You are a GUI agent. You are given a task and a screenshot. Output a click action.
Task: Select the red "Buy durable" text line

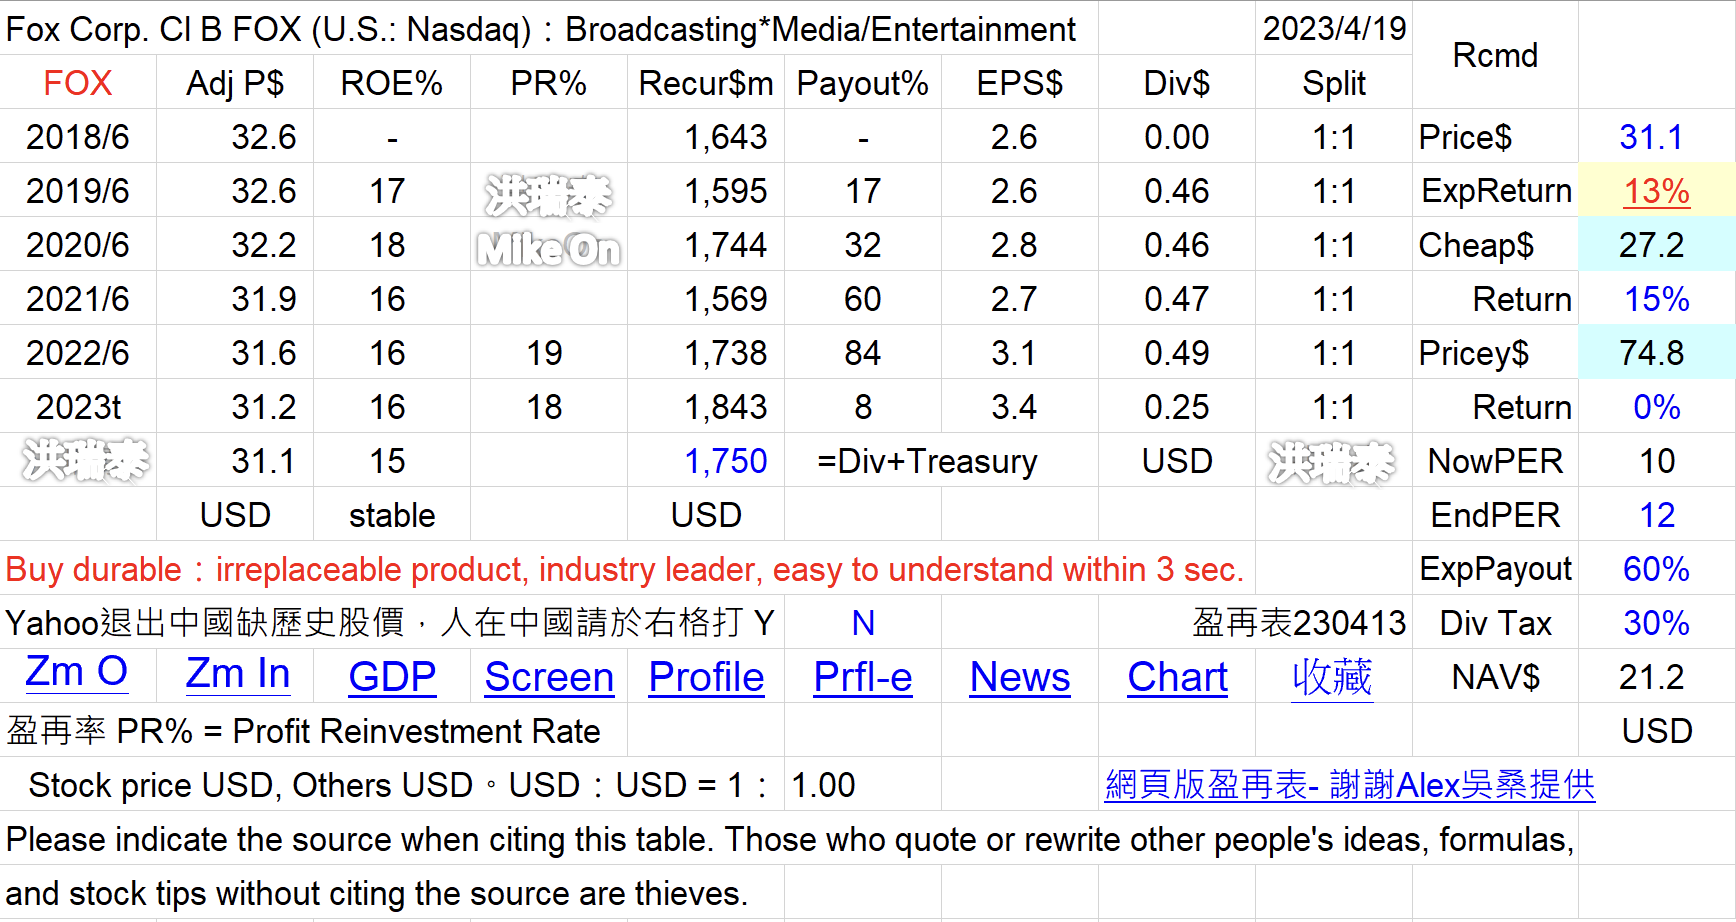click(625, 569)
